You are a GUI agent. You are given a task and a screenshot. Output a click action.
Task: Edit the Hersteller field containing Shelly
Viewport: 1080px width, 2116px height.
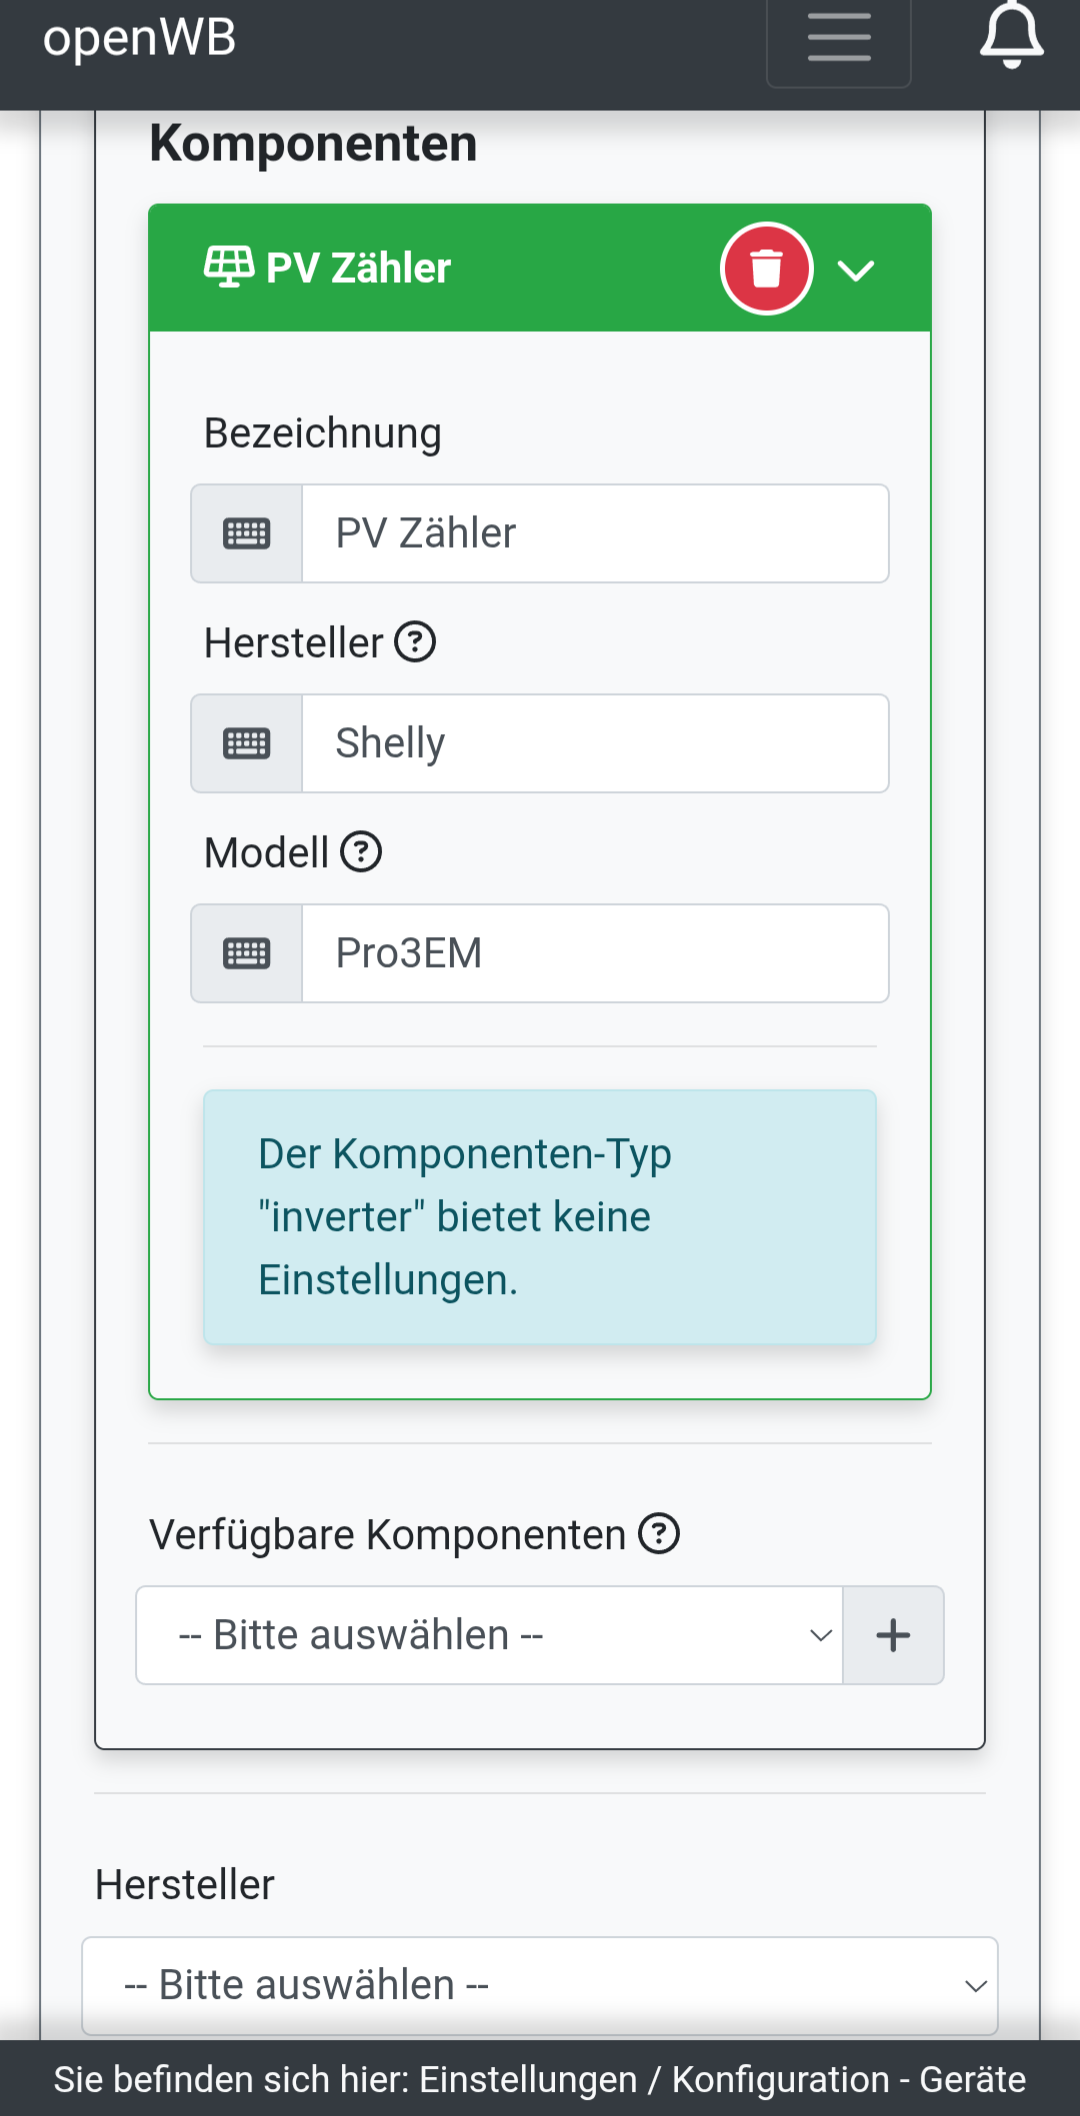tap(595, 744)
